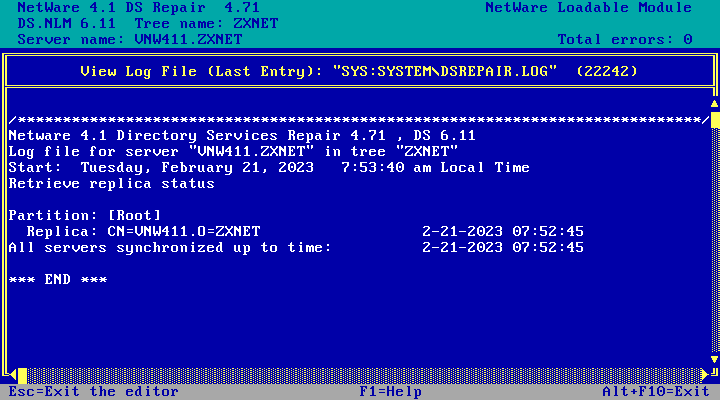Click the 'NetWare Loadable Module' header text
Image resolution: width=720 pixels, height=400 pixels.
coord(589,8)
